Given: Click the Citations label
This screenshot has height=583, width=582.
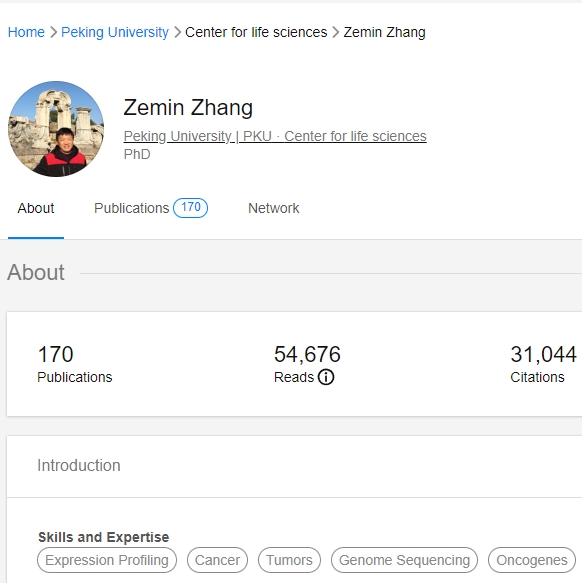Looking at the screenshot, I should [537, 377].
